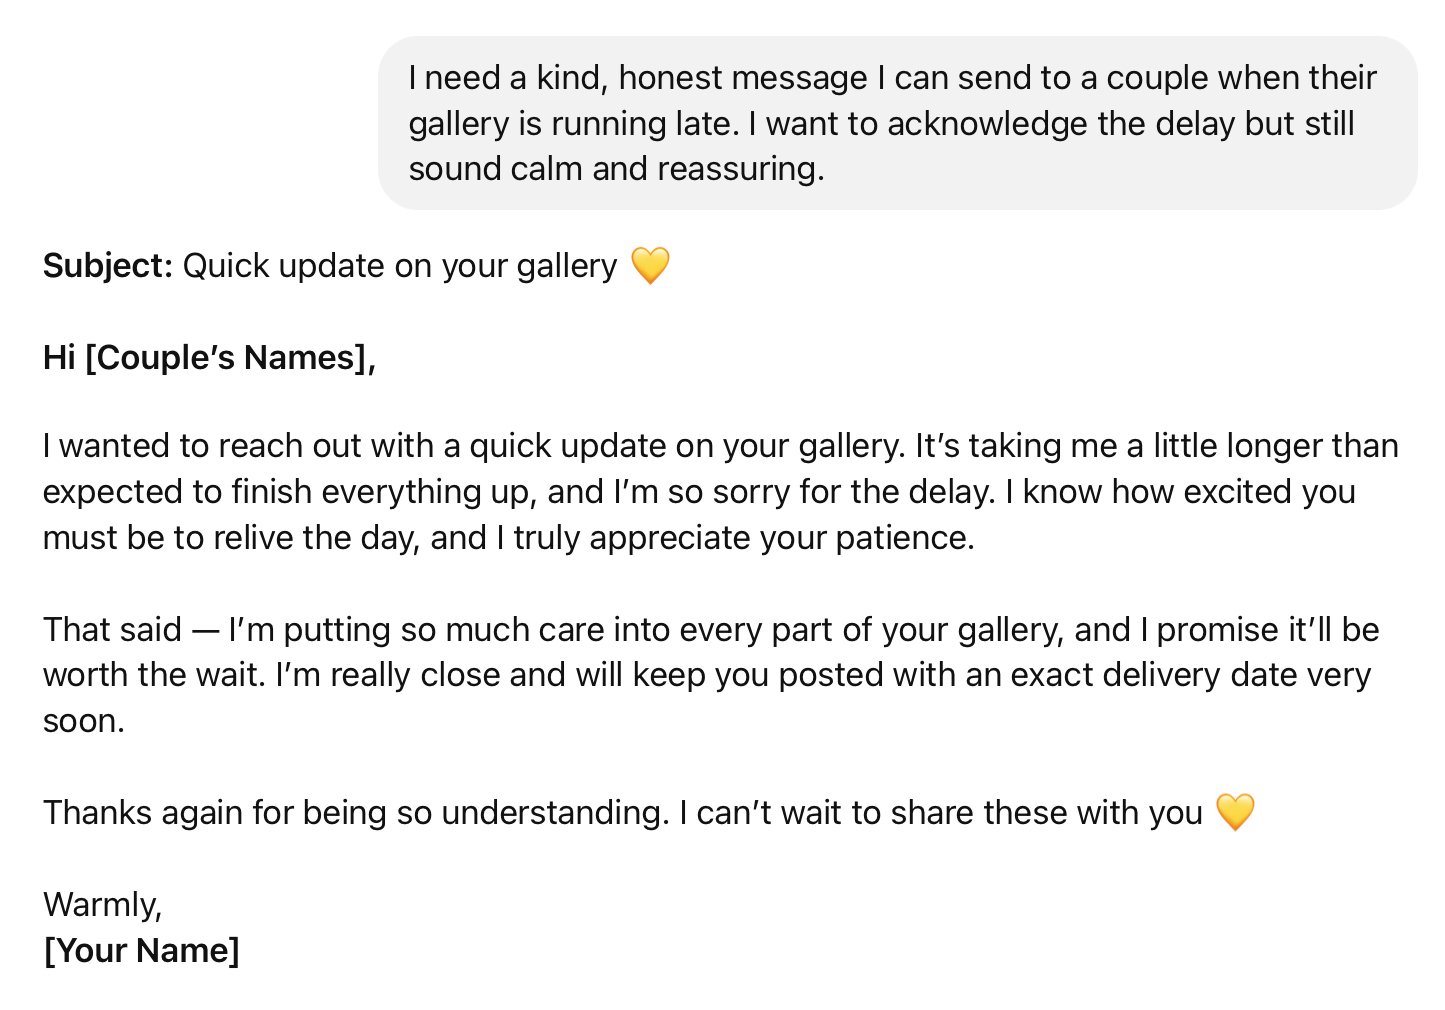
Task: Click the "Warmly," sign-off line
Action: (x=102, y=904)
